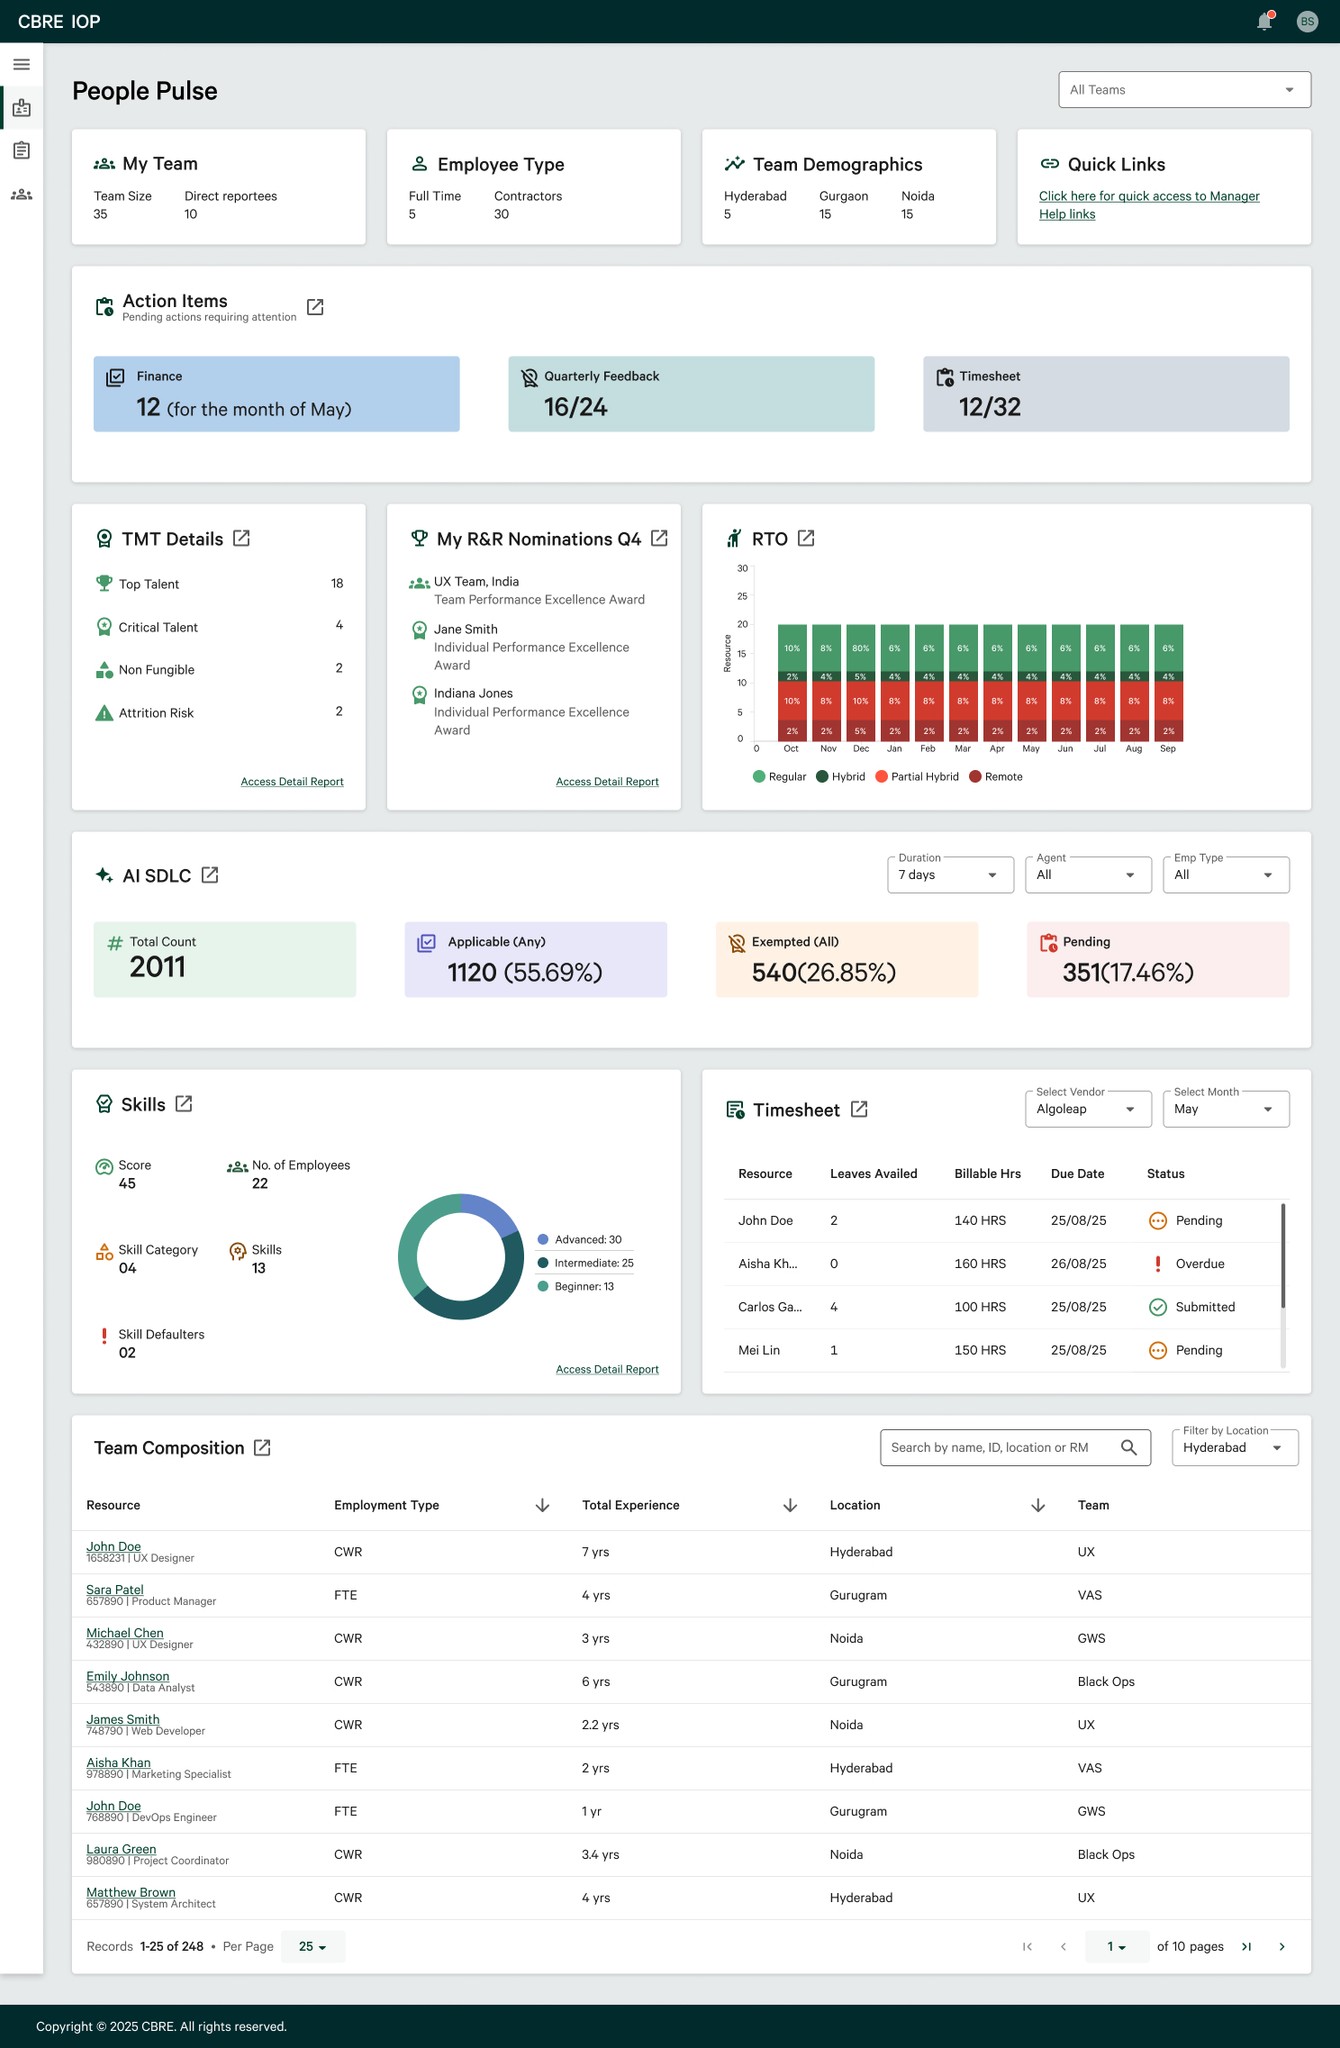
Task: Open Quarterly Feedback 16/24 card
Action: coord(691,394)
